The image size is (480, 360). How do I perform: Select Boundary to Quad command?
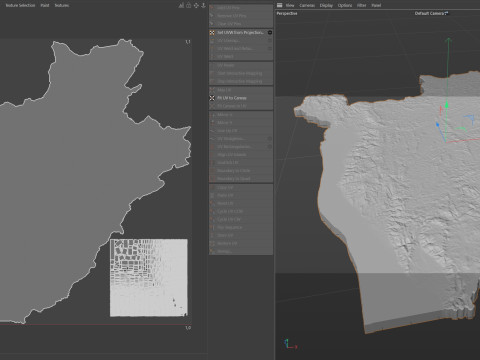pos(241,179)
